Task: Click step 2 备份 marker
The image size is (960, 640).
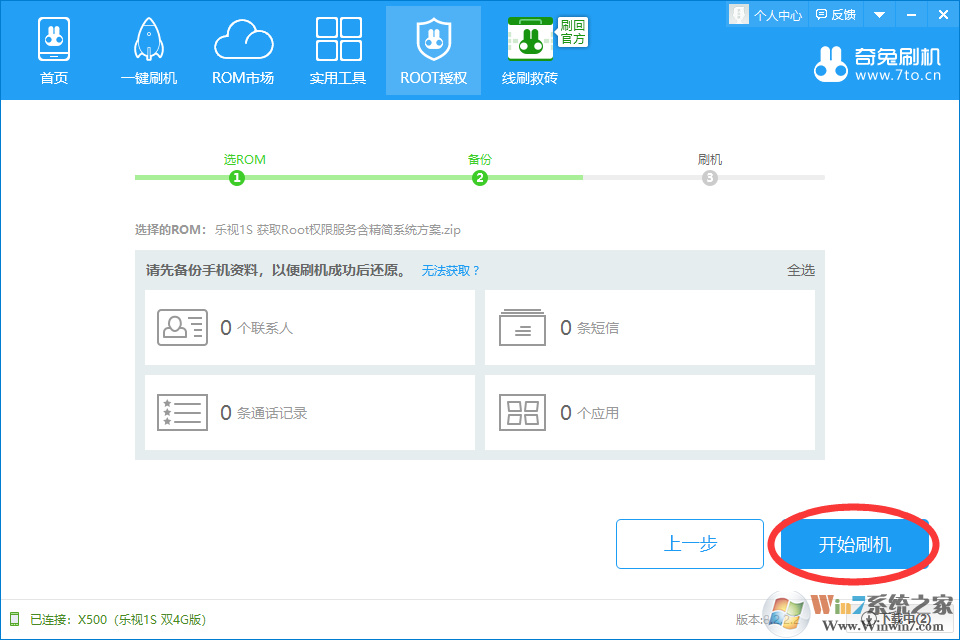Action: coord(479,178)
